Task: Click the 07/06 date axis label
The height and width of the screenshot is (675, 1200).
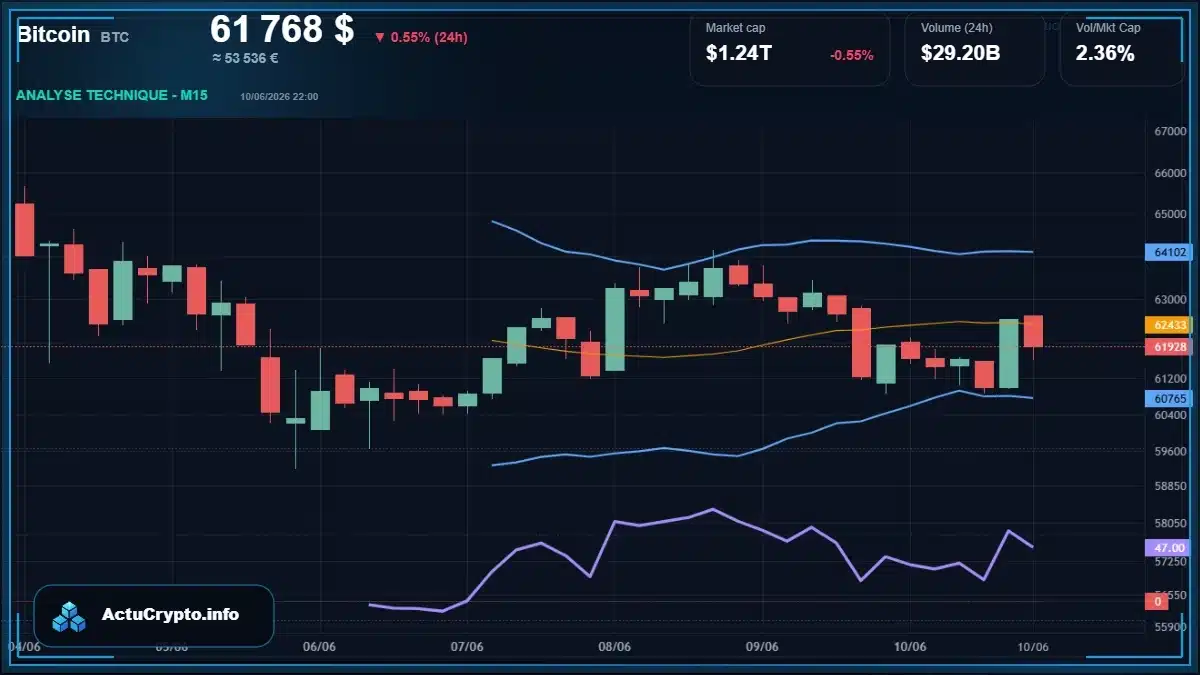Action: pyautogui.click(x=467, y=647)
